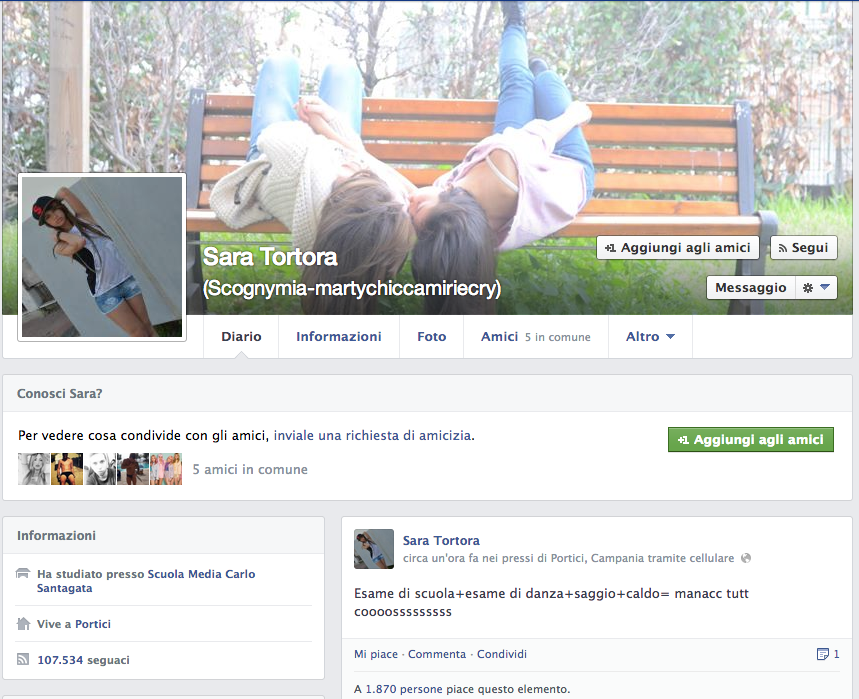Click the school building icon in Informazioni
The height and width of the screenshot is (699, 859).
coord(24,574)
